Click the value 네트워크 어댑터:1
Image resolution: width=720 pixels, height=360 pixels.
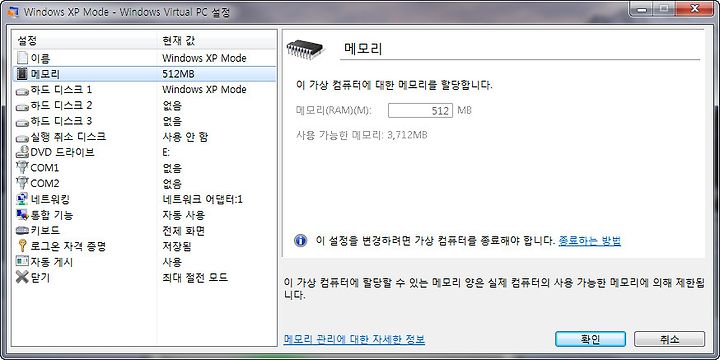pyautogui.click(x=202, y=199)
